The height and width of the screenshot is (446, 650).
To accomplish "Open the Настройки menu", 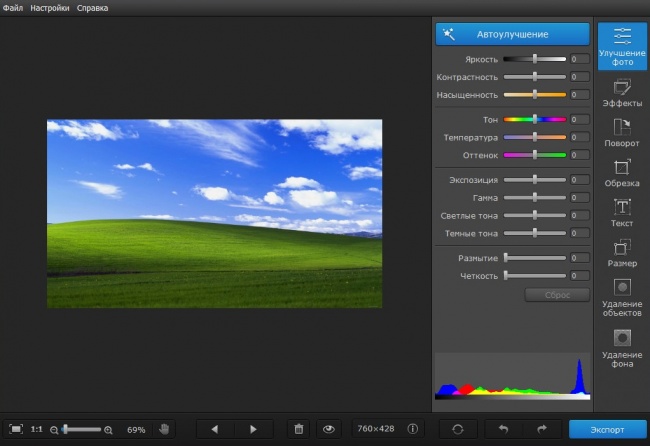I will [50, 8].
